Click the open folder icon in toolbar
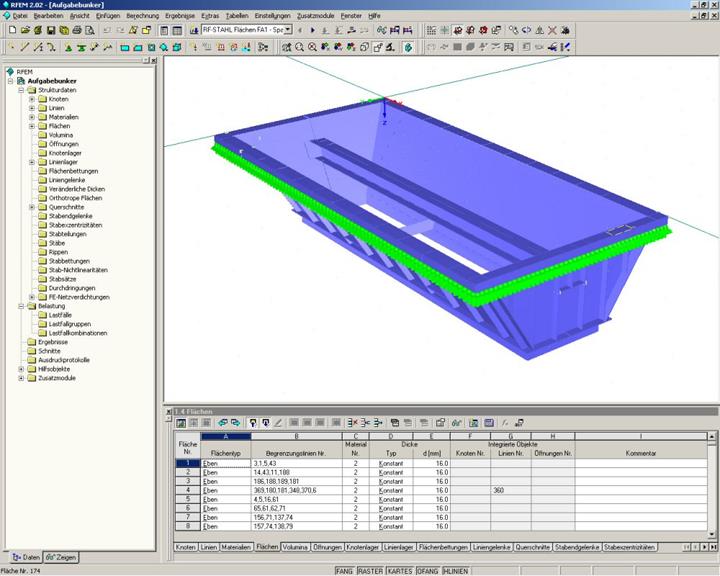Viewport: 720px width, 576px height. (x=25, y=30)
